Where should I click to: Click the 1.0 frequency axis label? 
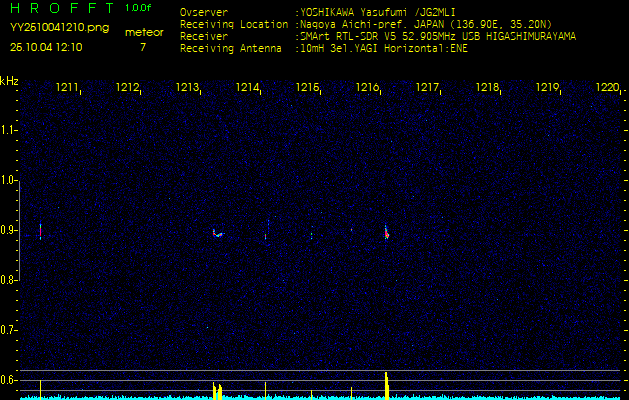tap(9, 180)
